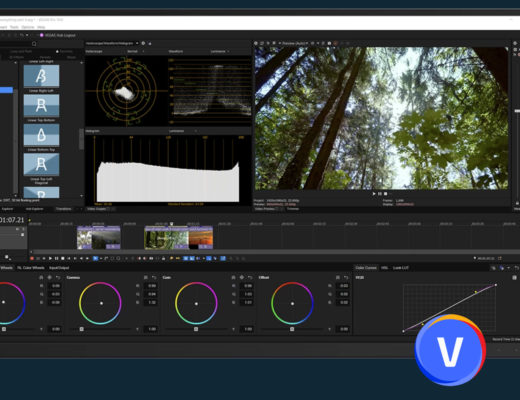Switch to the Color Curves tab

tap(366, 268)
